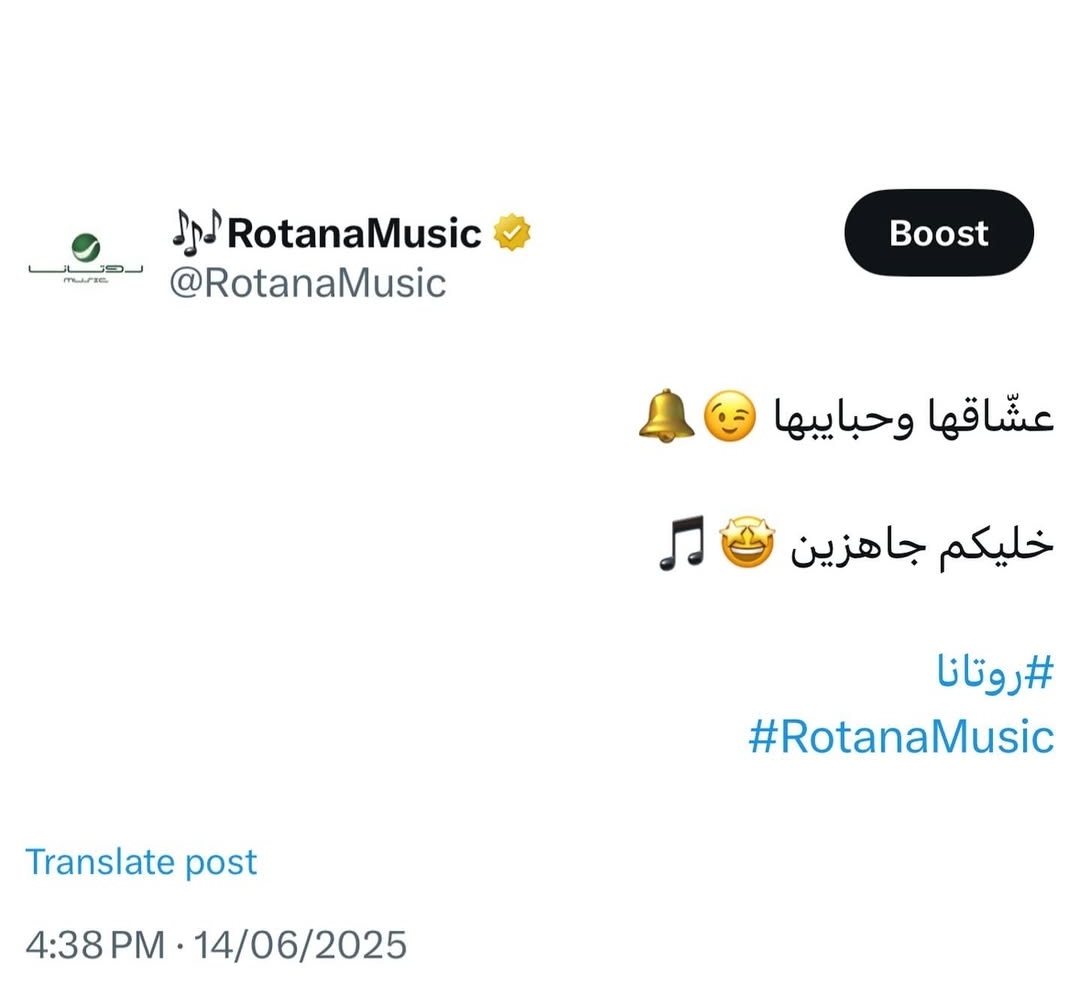
Task: Click the gold verified badge icon
Action: click(x=512, y=232)
